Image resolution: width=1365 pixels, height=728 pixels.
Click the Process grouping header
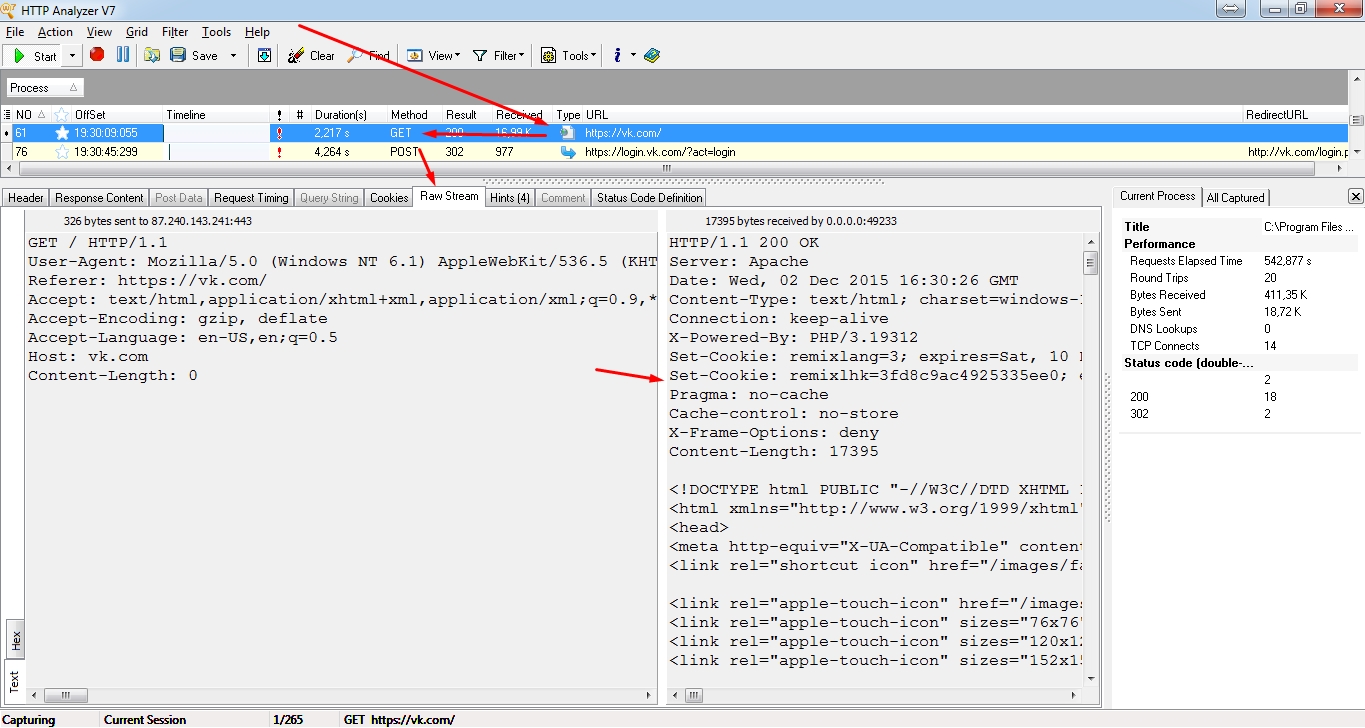tap(44, 88)
